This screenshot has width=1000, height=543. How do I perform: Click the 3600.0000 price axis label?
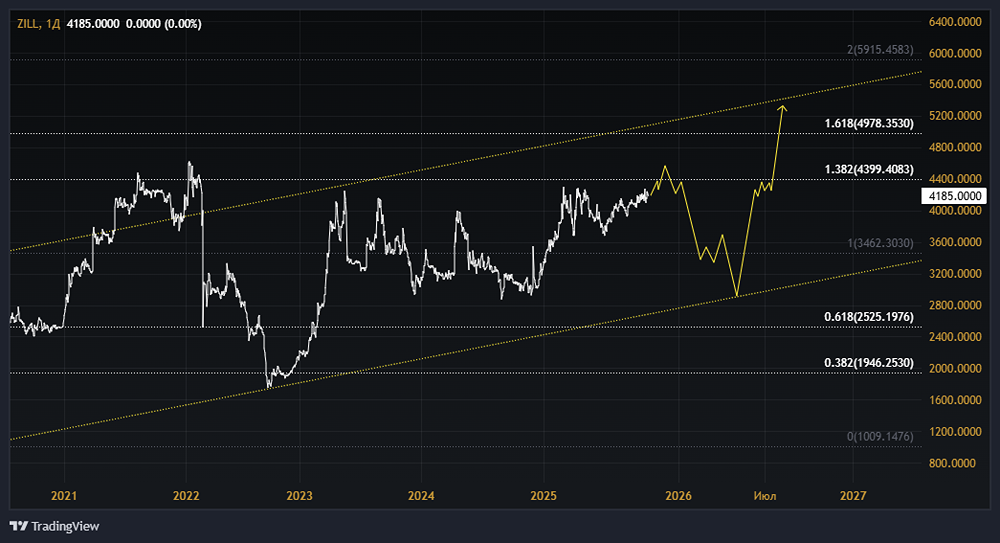[x=955, y=242]
